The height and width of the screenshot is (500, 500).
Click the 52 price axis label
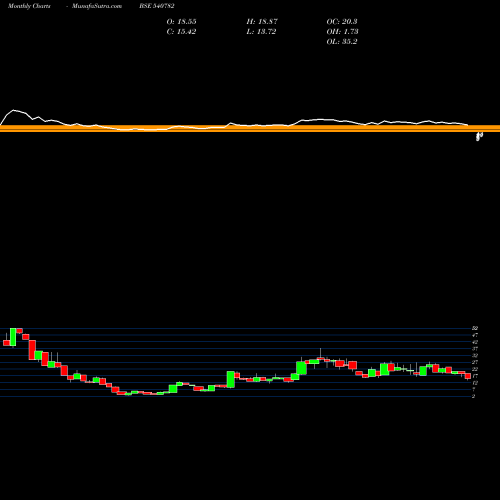[475, 328]
